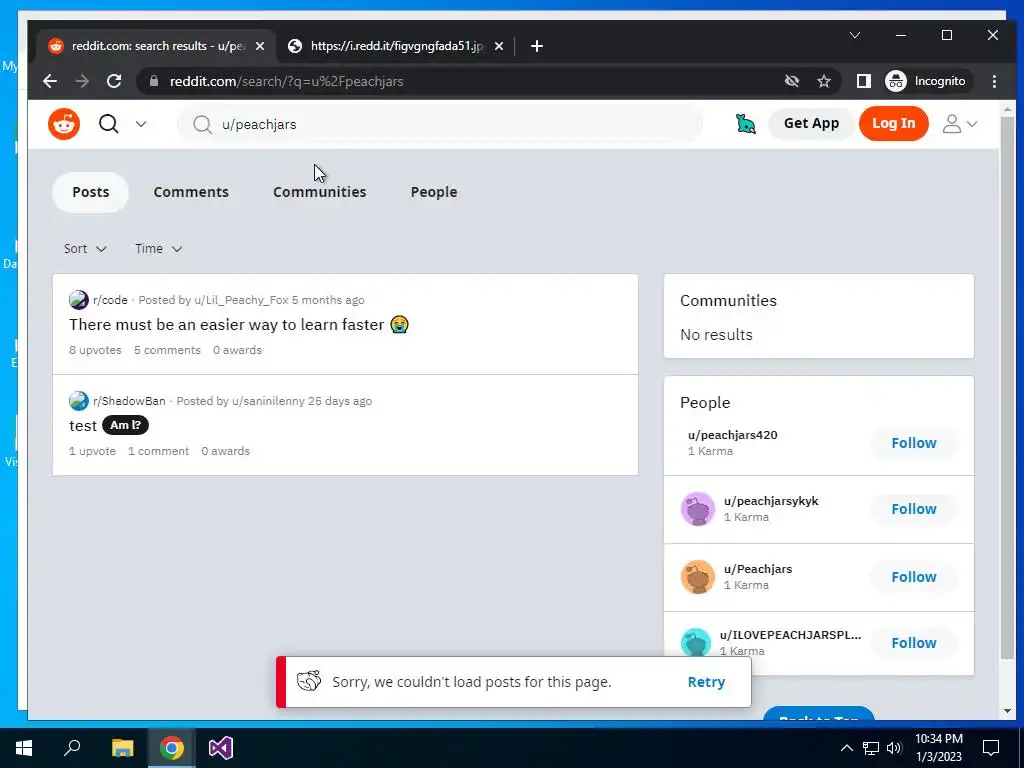This screenshot has width=1024, height=768.
Task: Open the user profile dropdown menu
Action: [x=959, y=124]
